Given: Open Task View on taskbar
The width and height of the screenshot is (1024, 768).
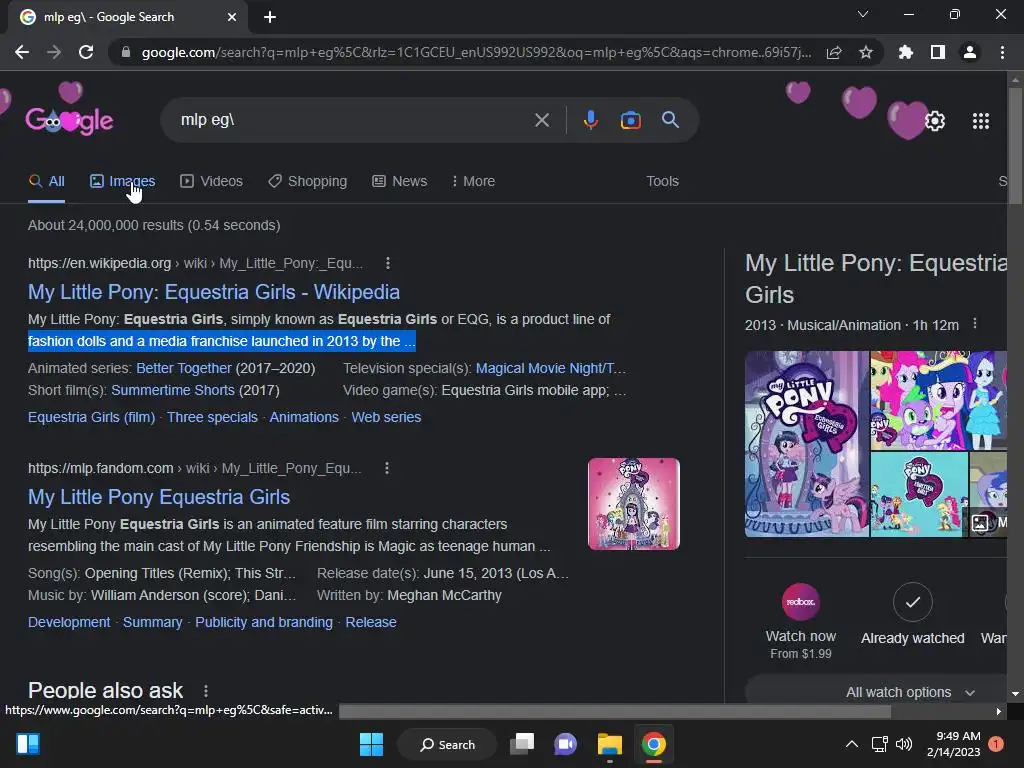Looking at the screenshot, I should click(x=522, y=744).
